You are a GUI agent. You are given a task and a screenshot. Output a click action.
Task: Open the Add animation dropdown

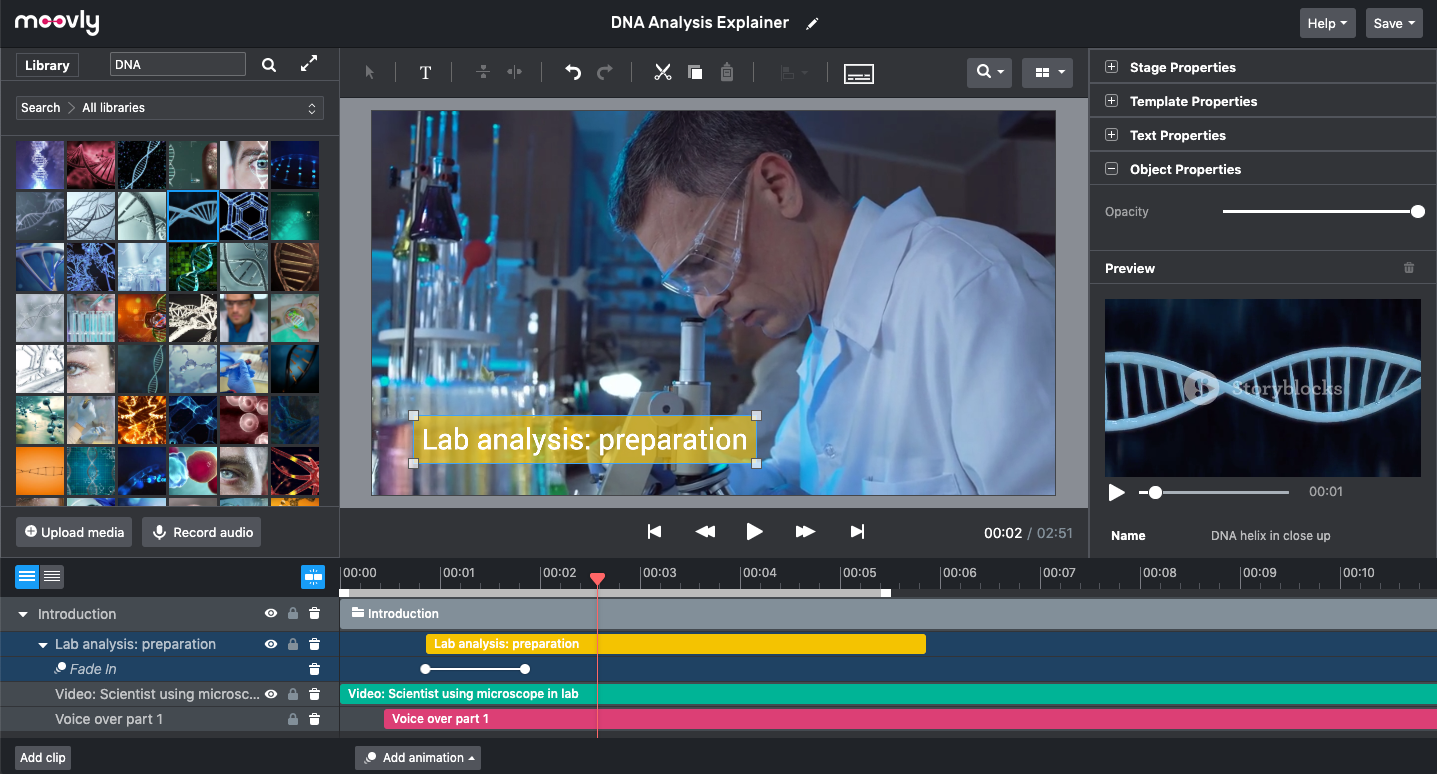tap(418, 758)
